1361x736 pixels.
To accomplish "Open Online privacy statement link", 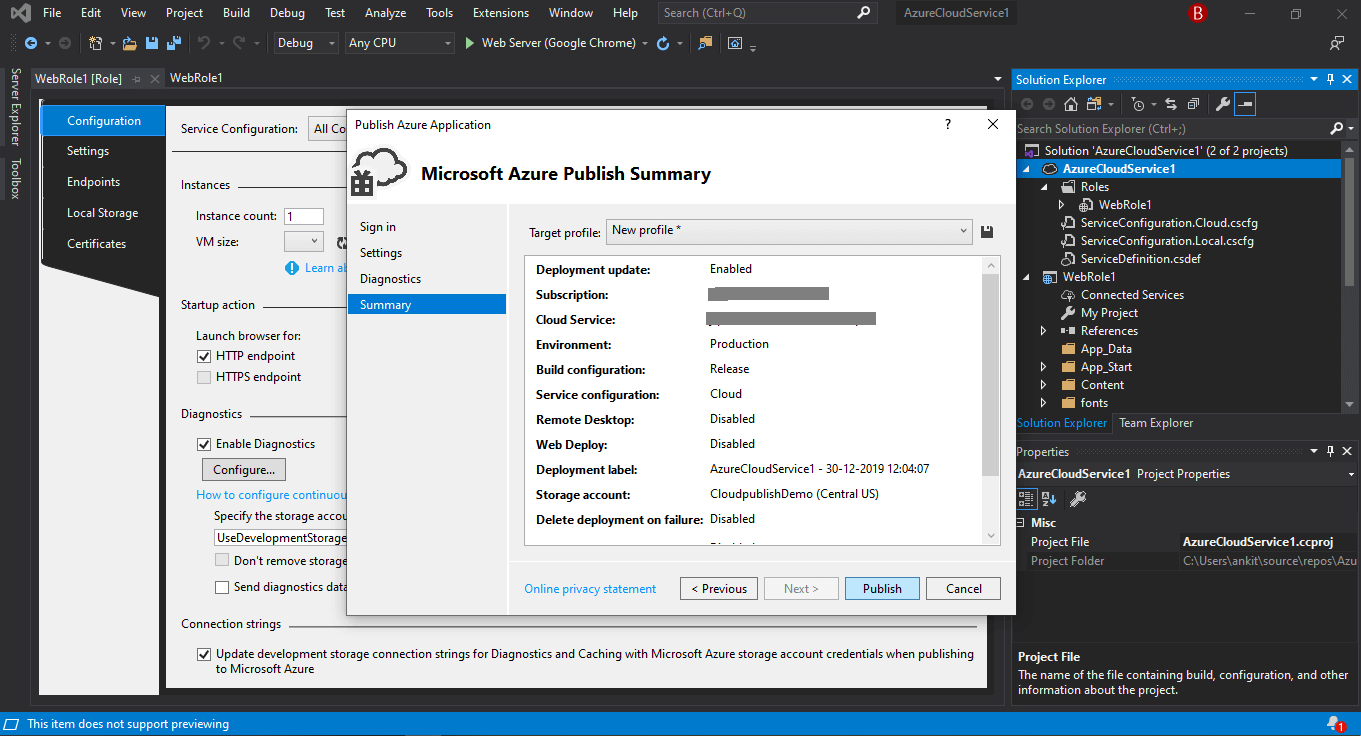I will [x=590, y=589].
